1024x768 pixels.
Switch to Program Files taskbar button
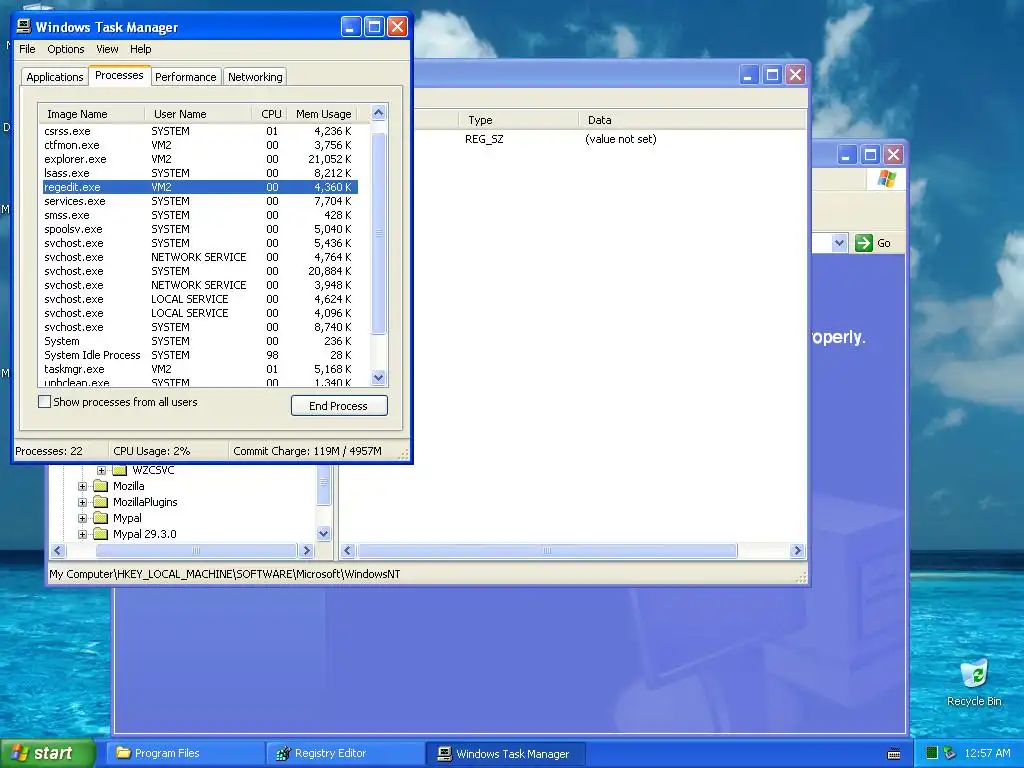click(185, 754)
